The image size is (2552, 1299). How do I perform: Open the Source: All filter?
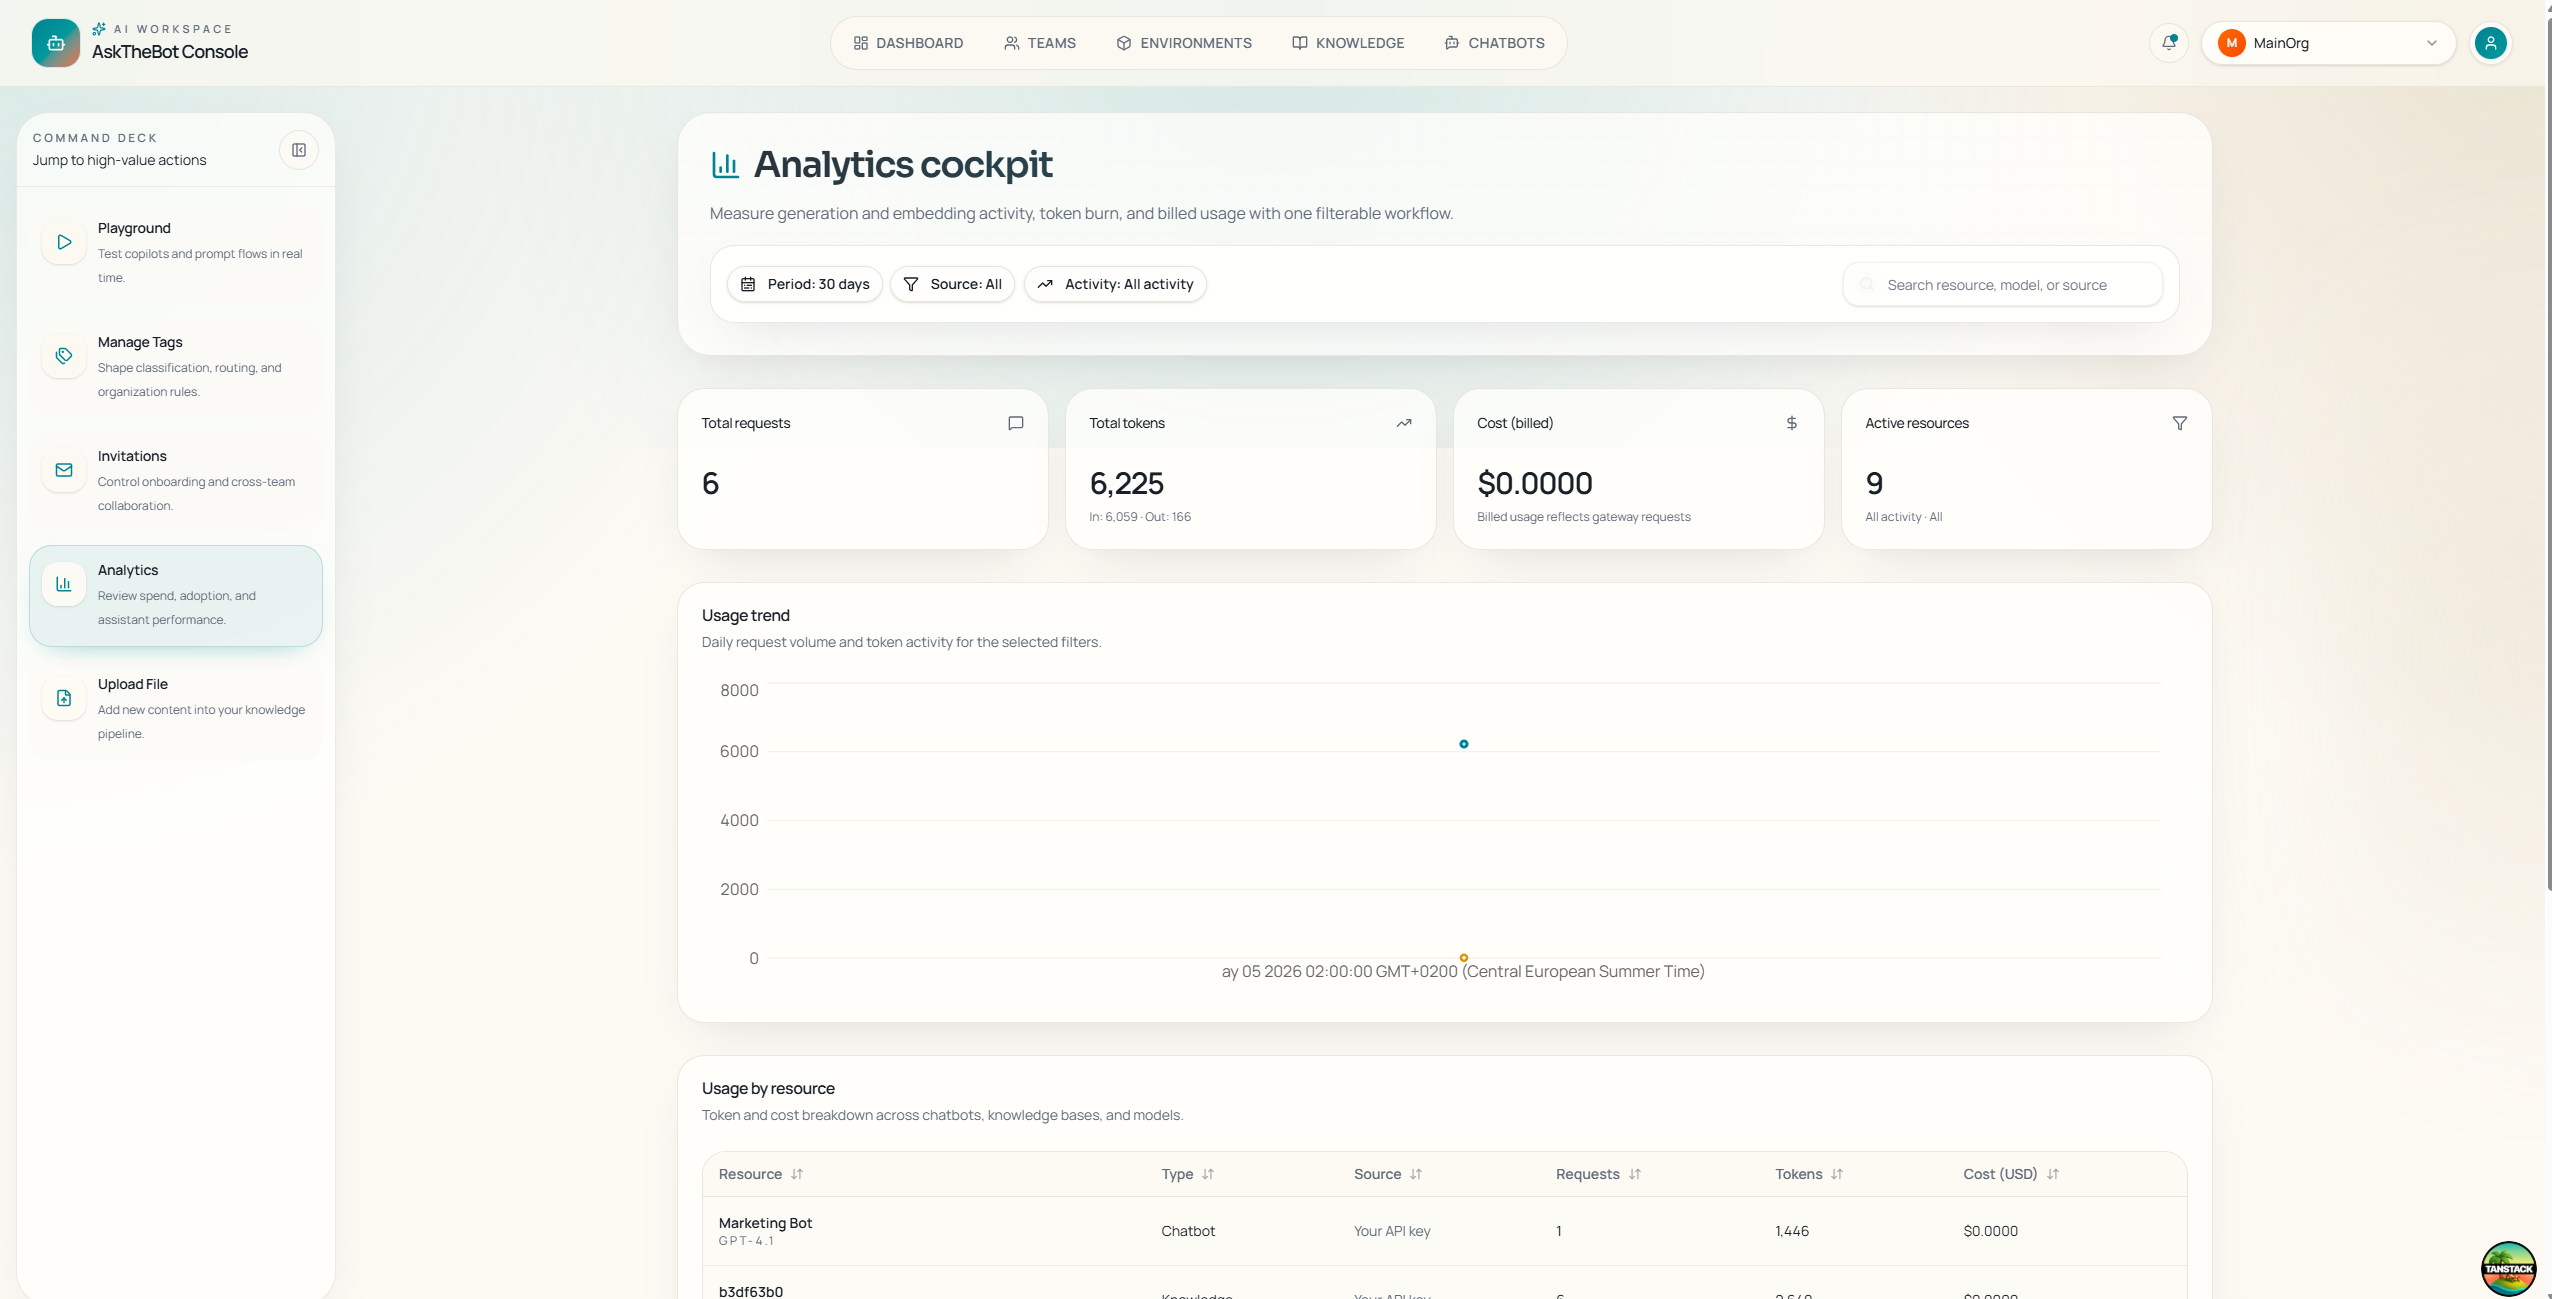coord(952,284)
